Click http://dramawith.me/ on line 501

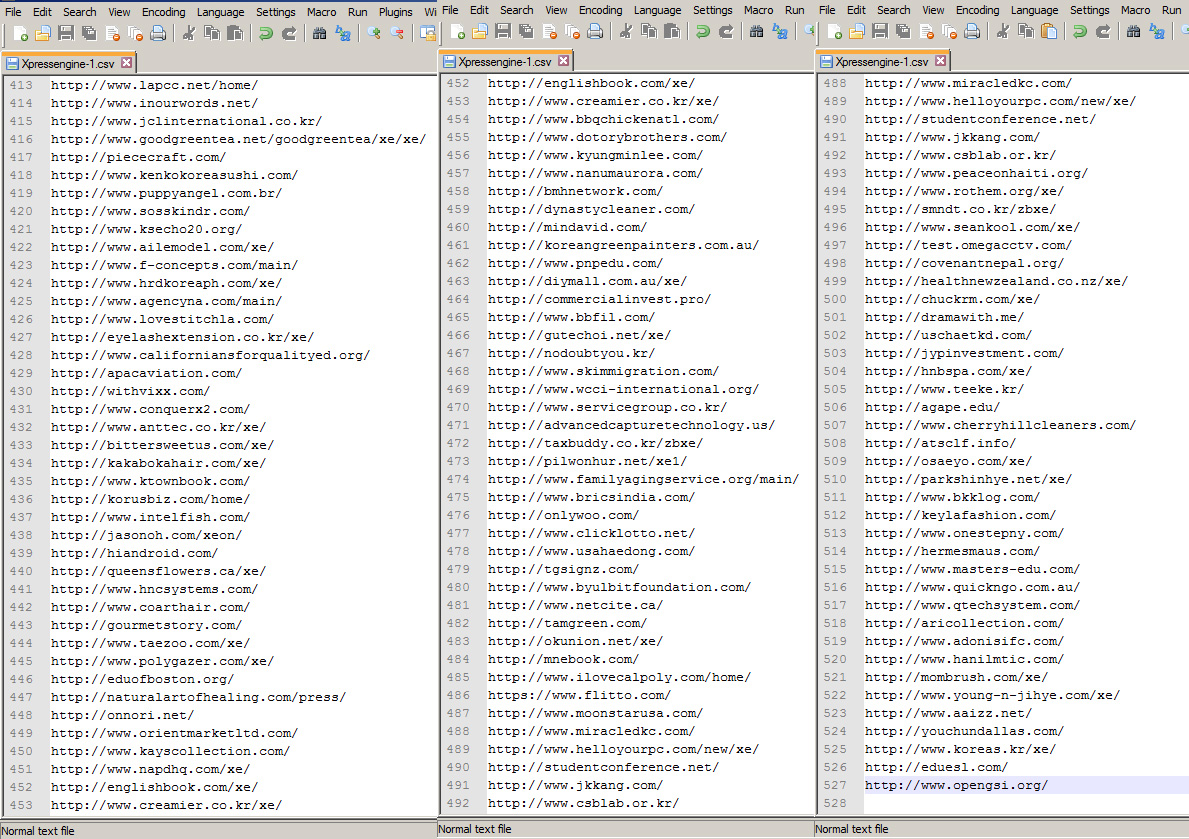[944, 318]
